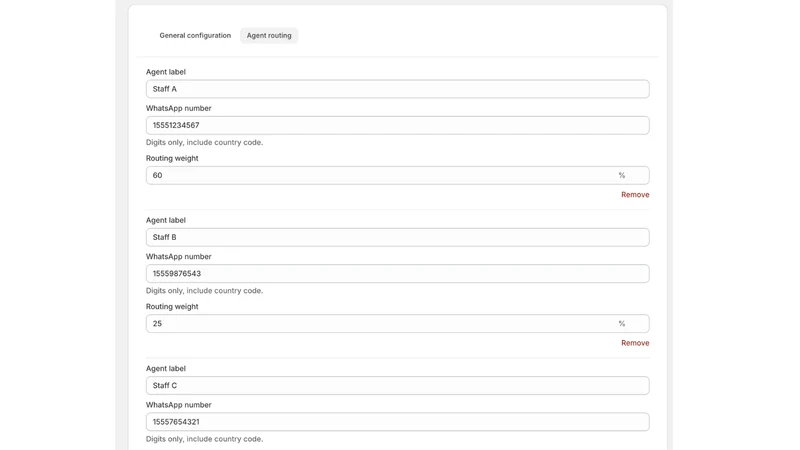
Task: Select the Agent routing tab
Action: [x=269, y=35]
